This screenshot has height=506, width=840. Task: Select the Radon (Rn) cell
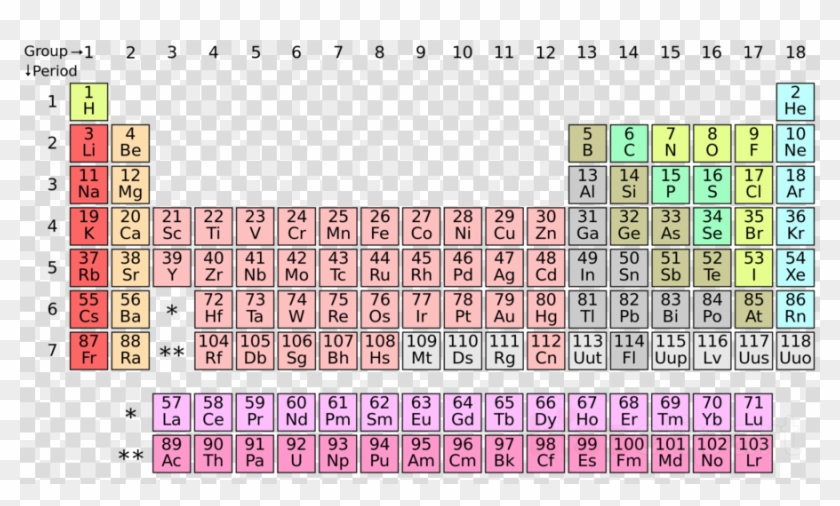(x=795, y=309)
